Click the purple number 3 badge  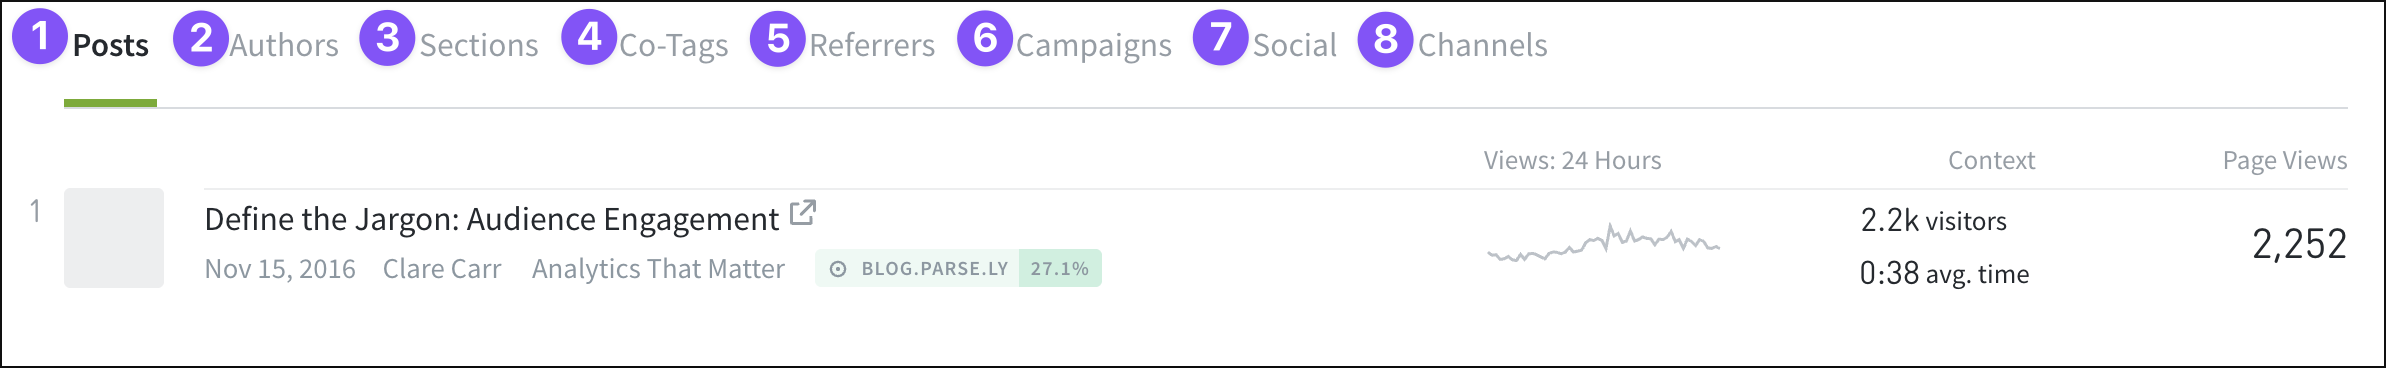[x=387, y=39]
